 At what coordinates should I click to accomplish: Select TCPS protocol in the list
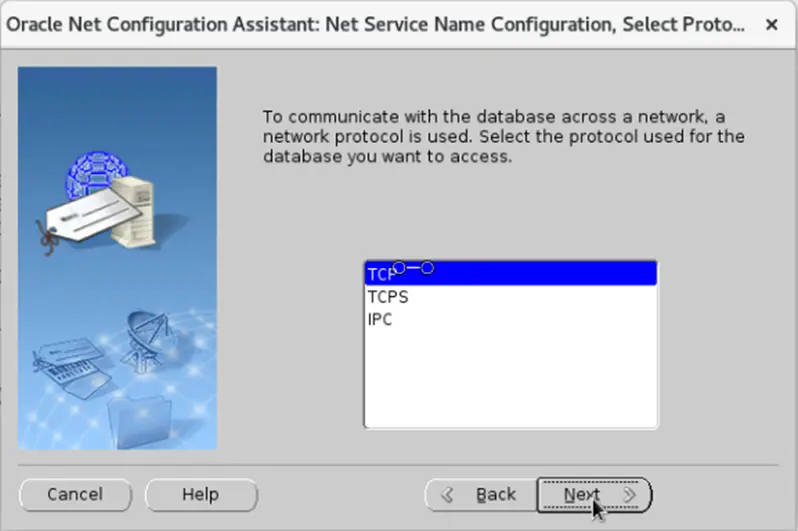pyautogui.click(x=510, y=297)
